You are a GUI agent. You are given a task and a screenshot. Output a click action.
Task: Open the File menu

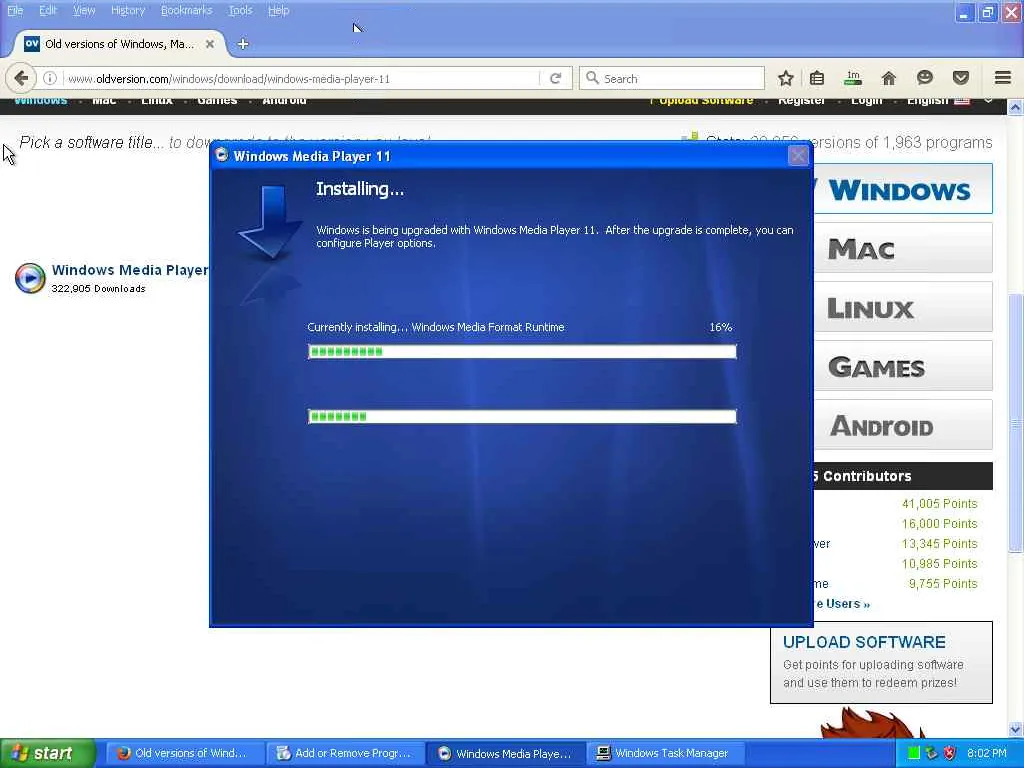15,10
